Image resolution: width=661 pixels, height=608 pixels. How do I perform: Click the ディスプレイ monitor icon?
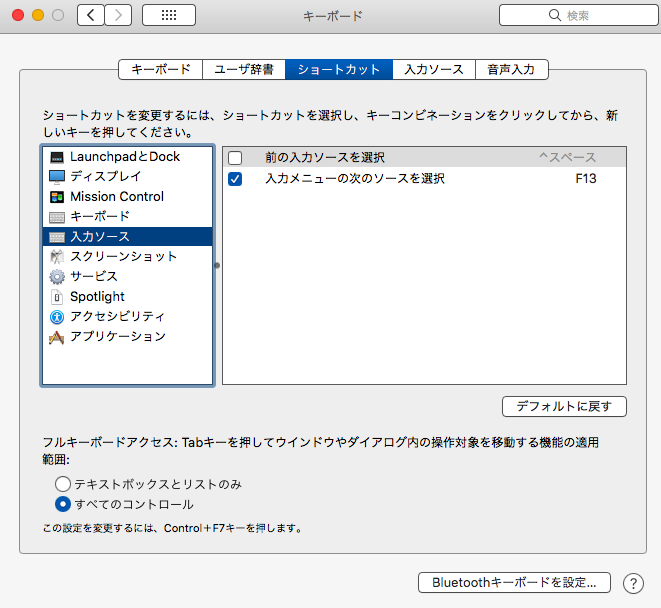point(57,177)
